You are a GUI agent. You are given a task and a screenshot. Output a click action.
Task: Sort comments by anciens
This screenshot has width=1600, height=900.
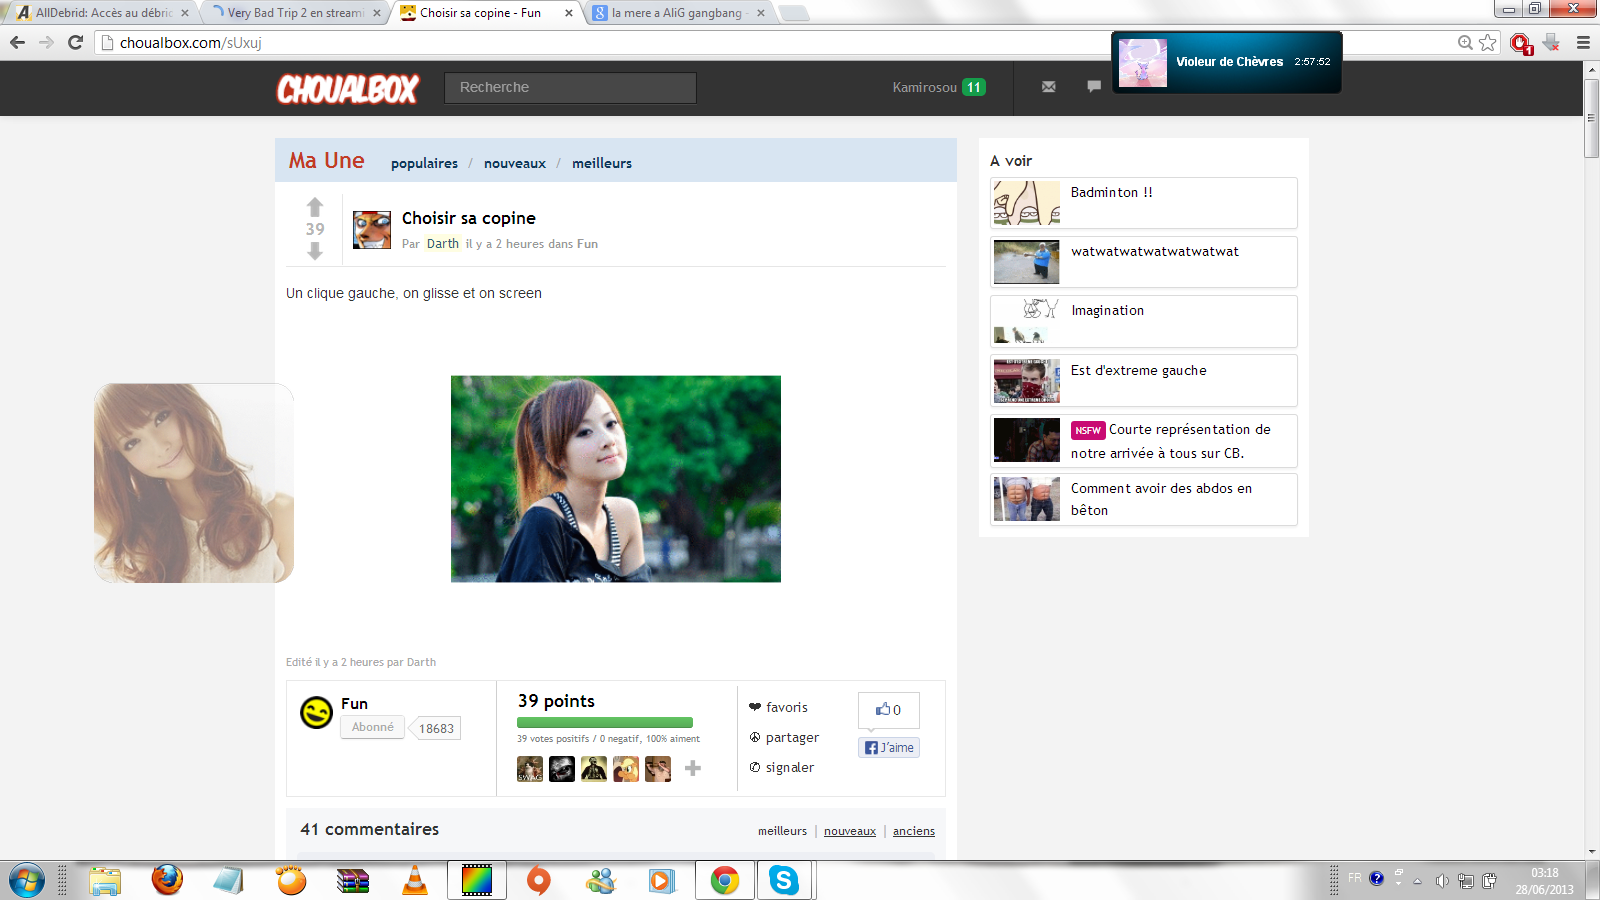(913, 831)
